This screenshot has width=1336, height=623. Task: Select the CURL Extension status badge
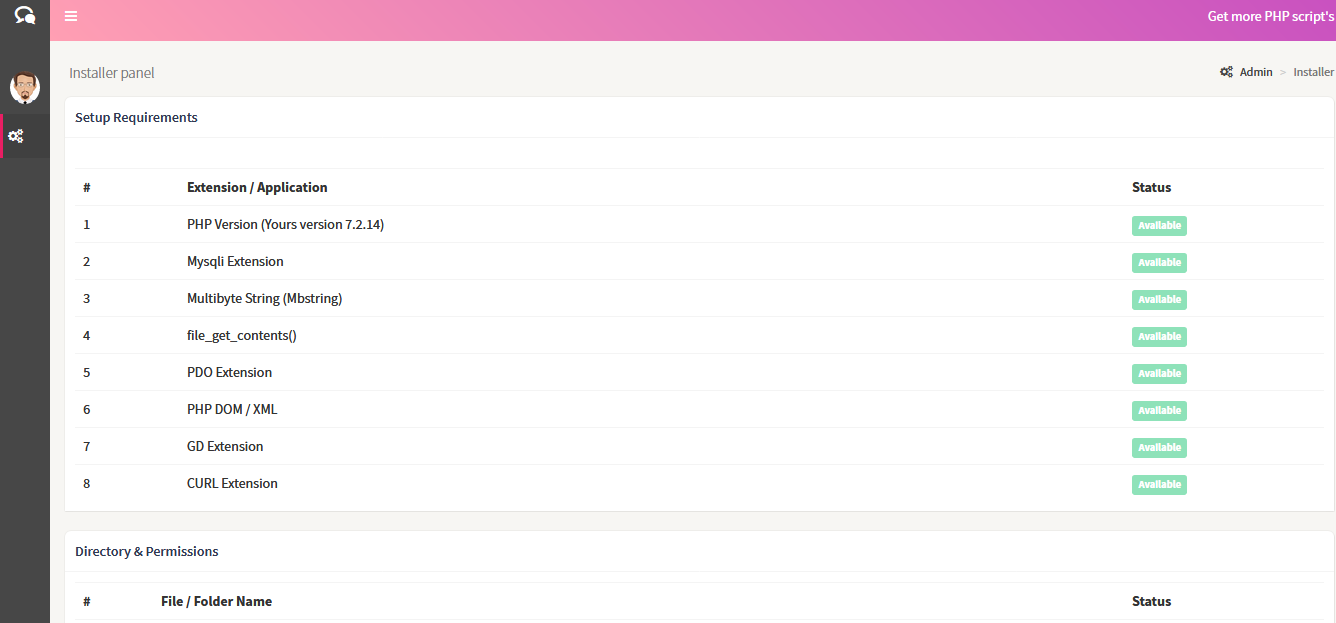[1159, 485]
